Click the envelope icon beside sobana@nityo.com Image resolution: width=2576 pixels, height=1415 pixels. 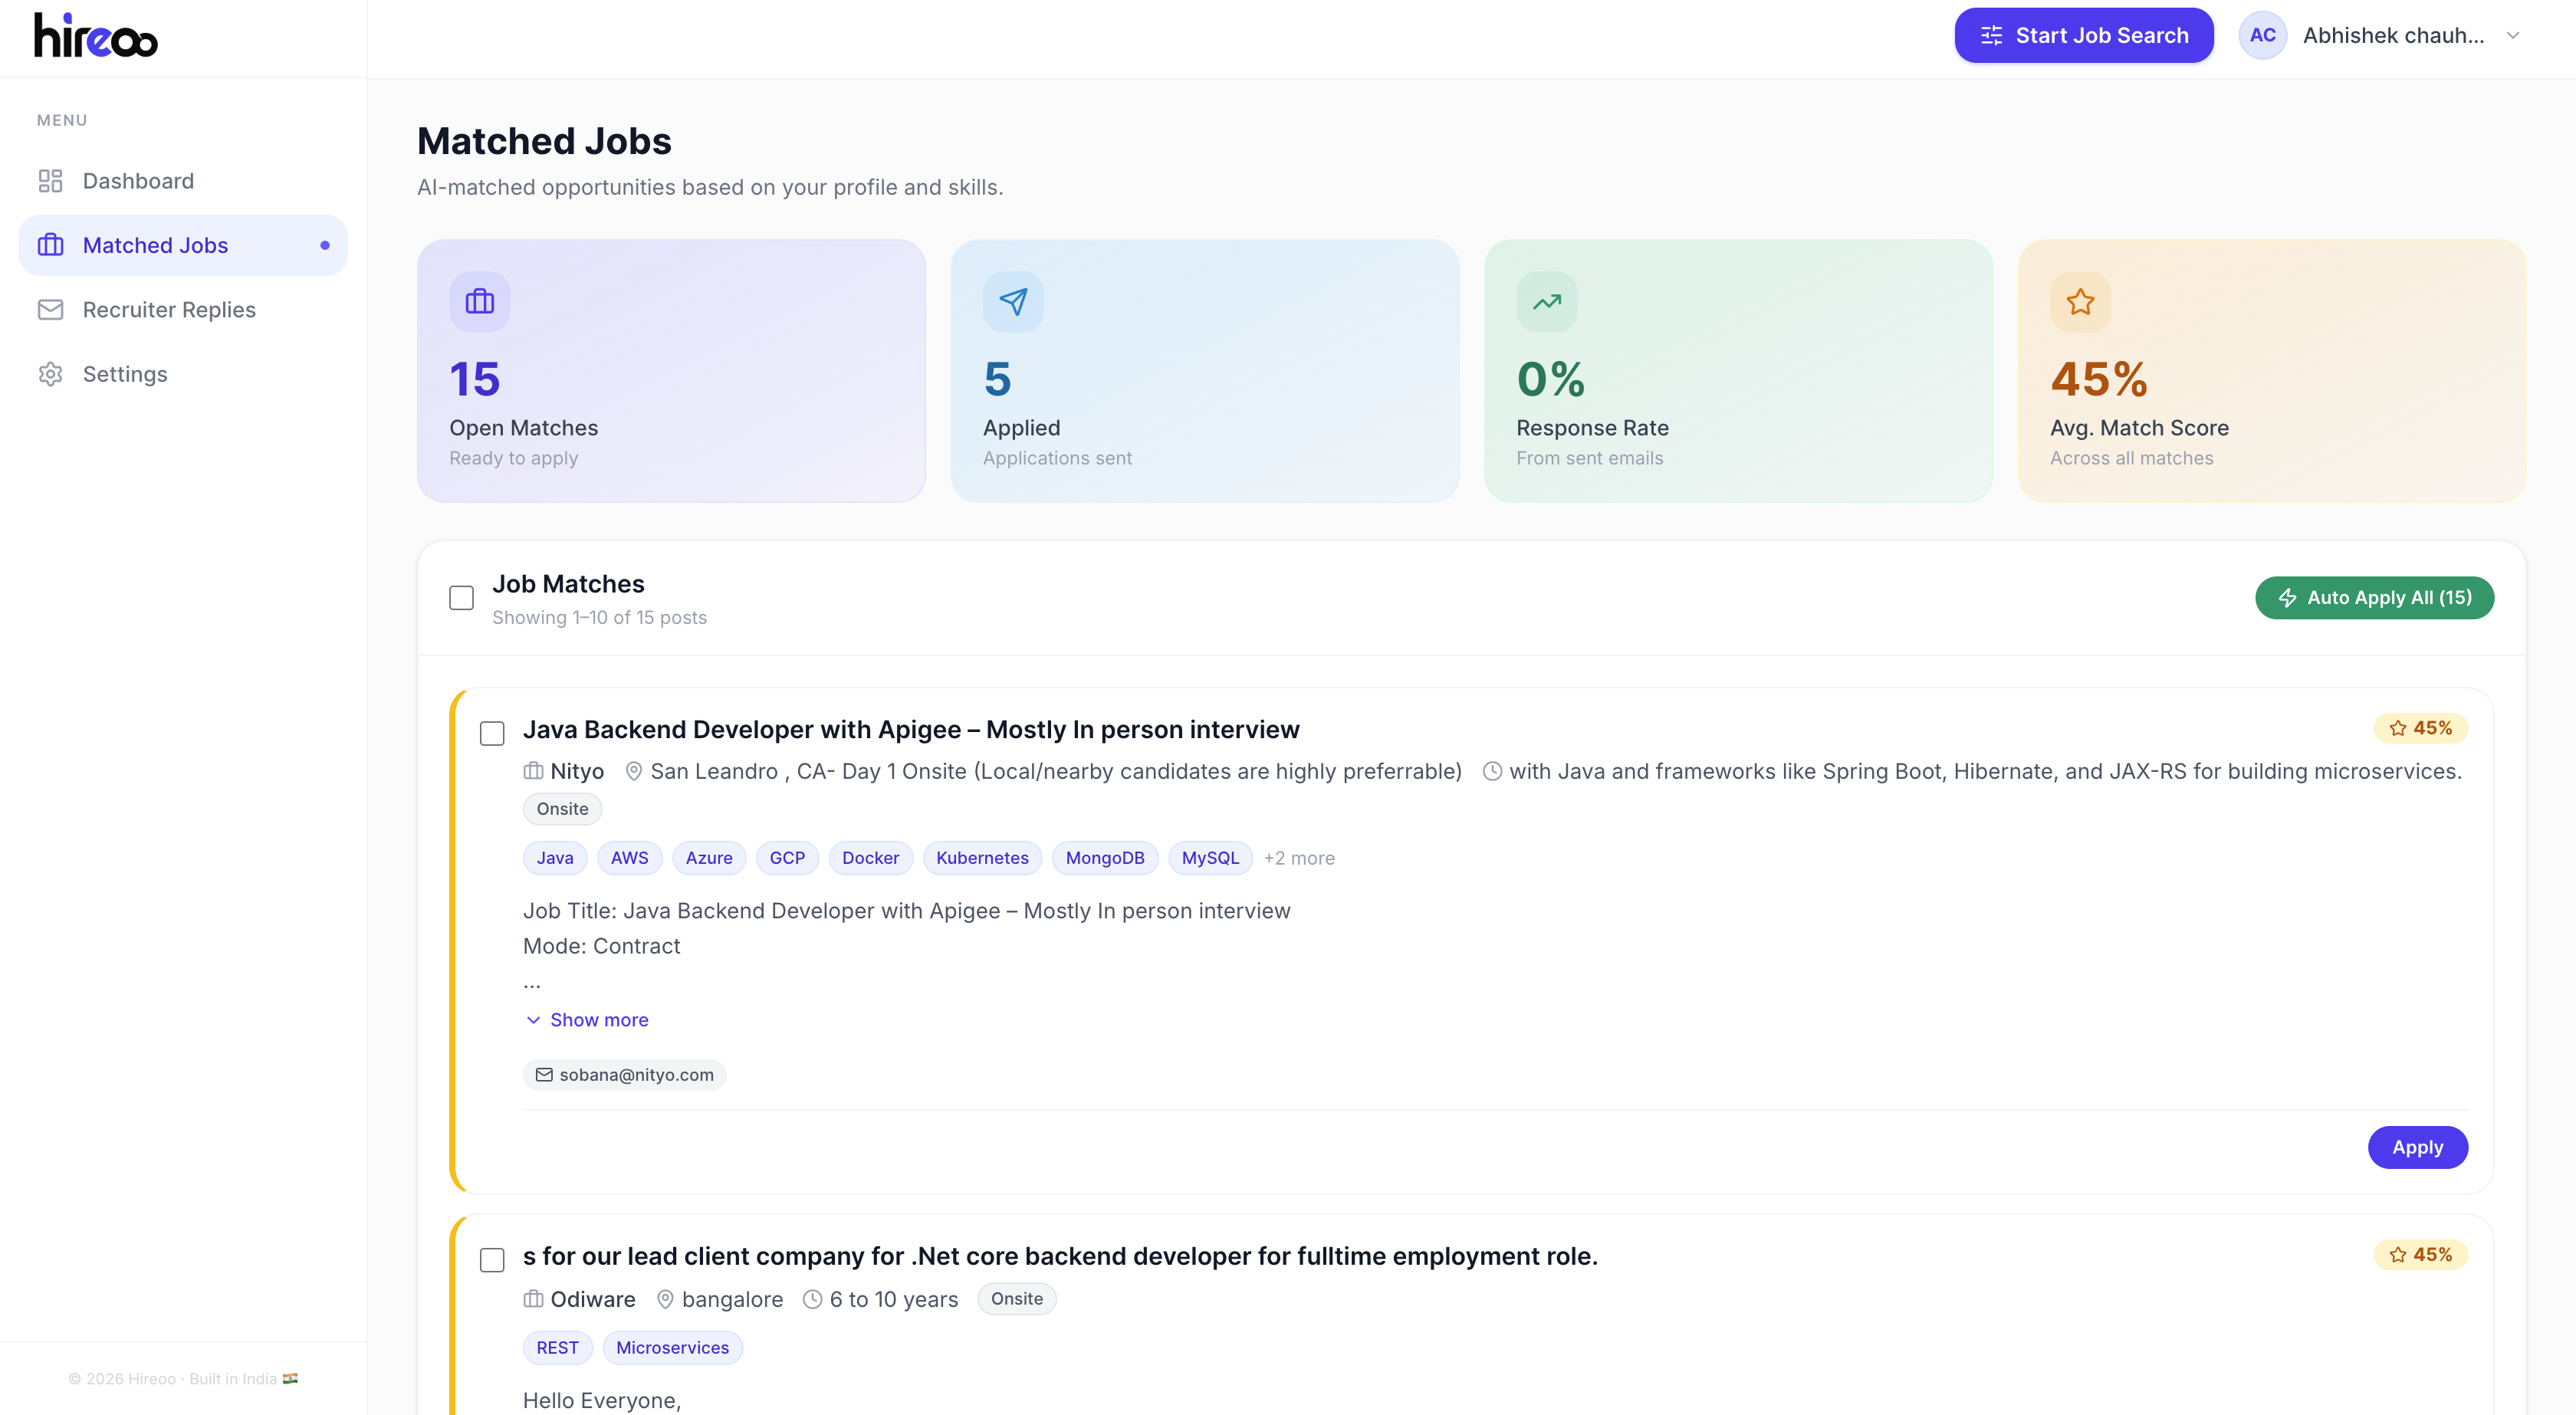544,1074
